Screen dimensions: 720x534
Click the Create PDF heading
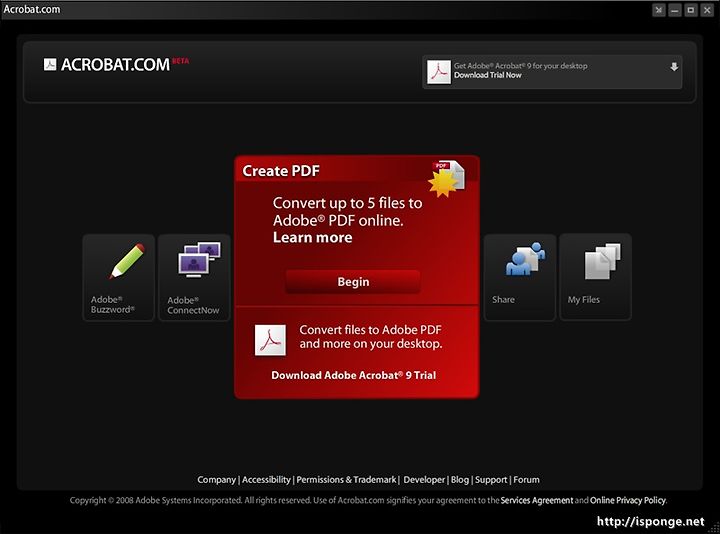click(x=281, y=171)
